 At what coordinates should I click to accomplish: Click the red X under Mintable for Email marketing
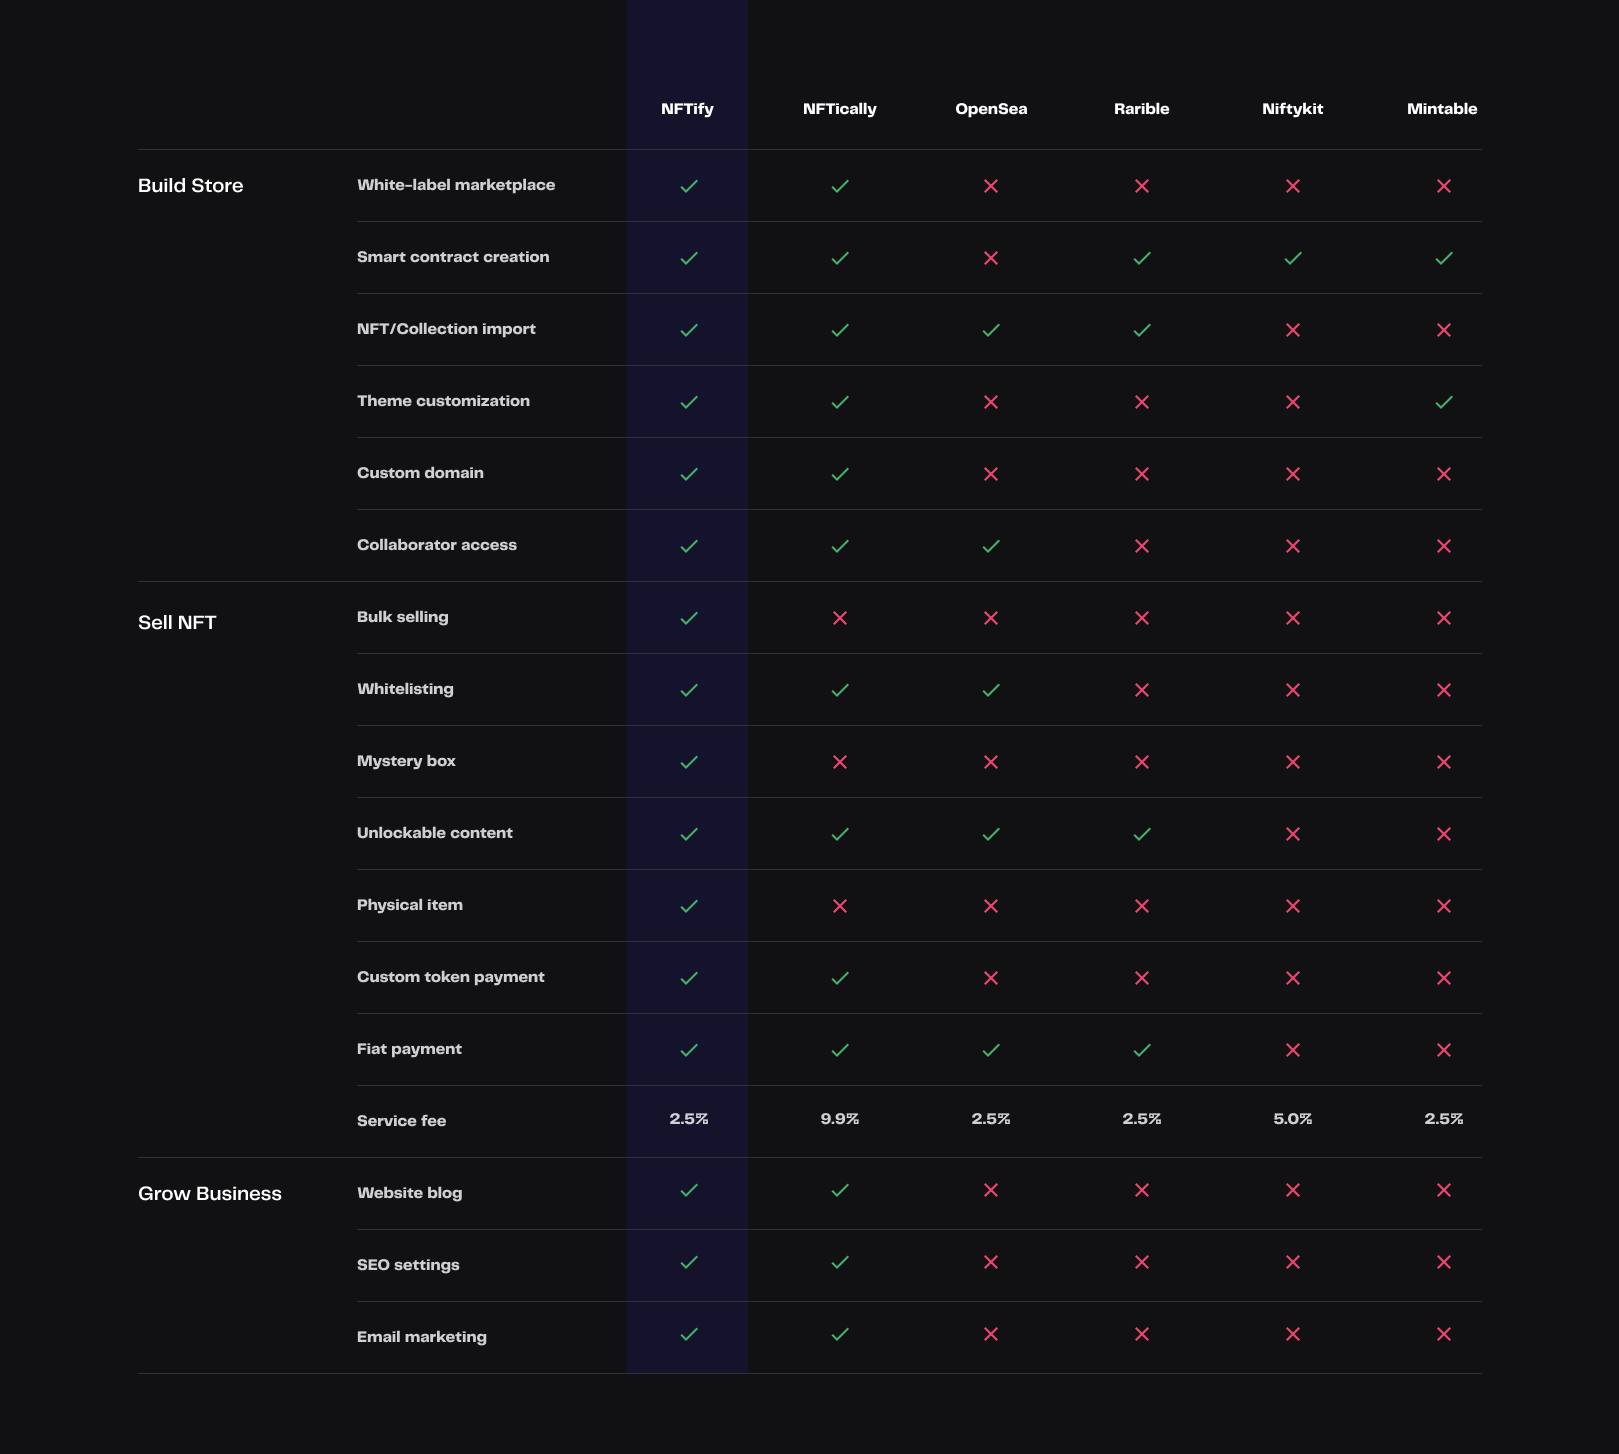tap(1441, 1335)
